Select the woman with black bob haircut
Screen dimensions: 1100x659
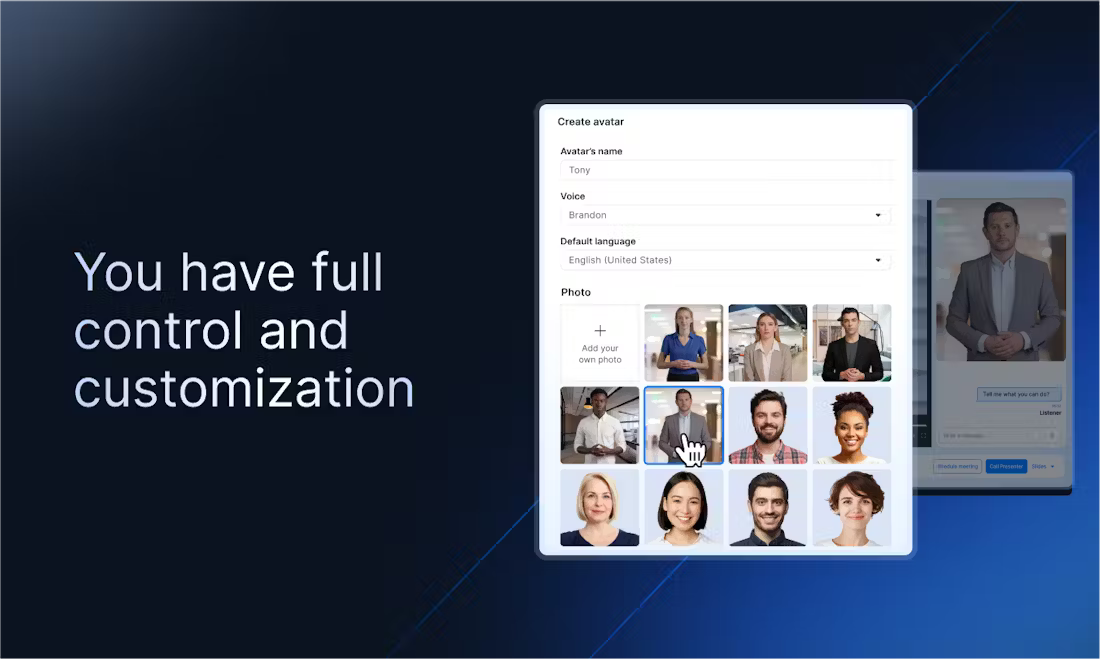[683, 508]
